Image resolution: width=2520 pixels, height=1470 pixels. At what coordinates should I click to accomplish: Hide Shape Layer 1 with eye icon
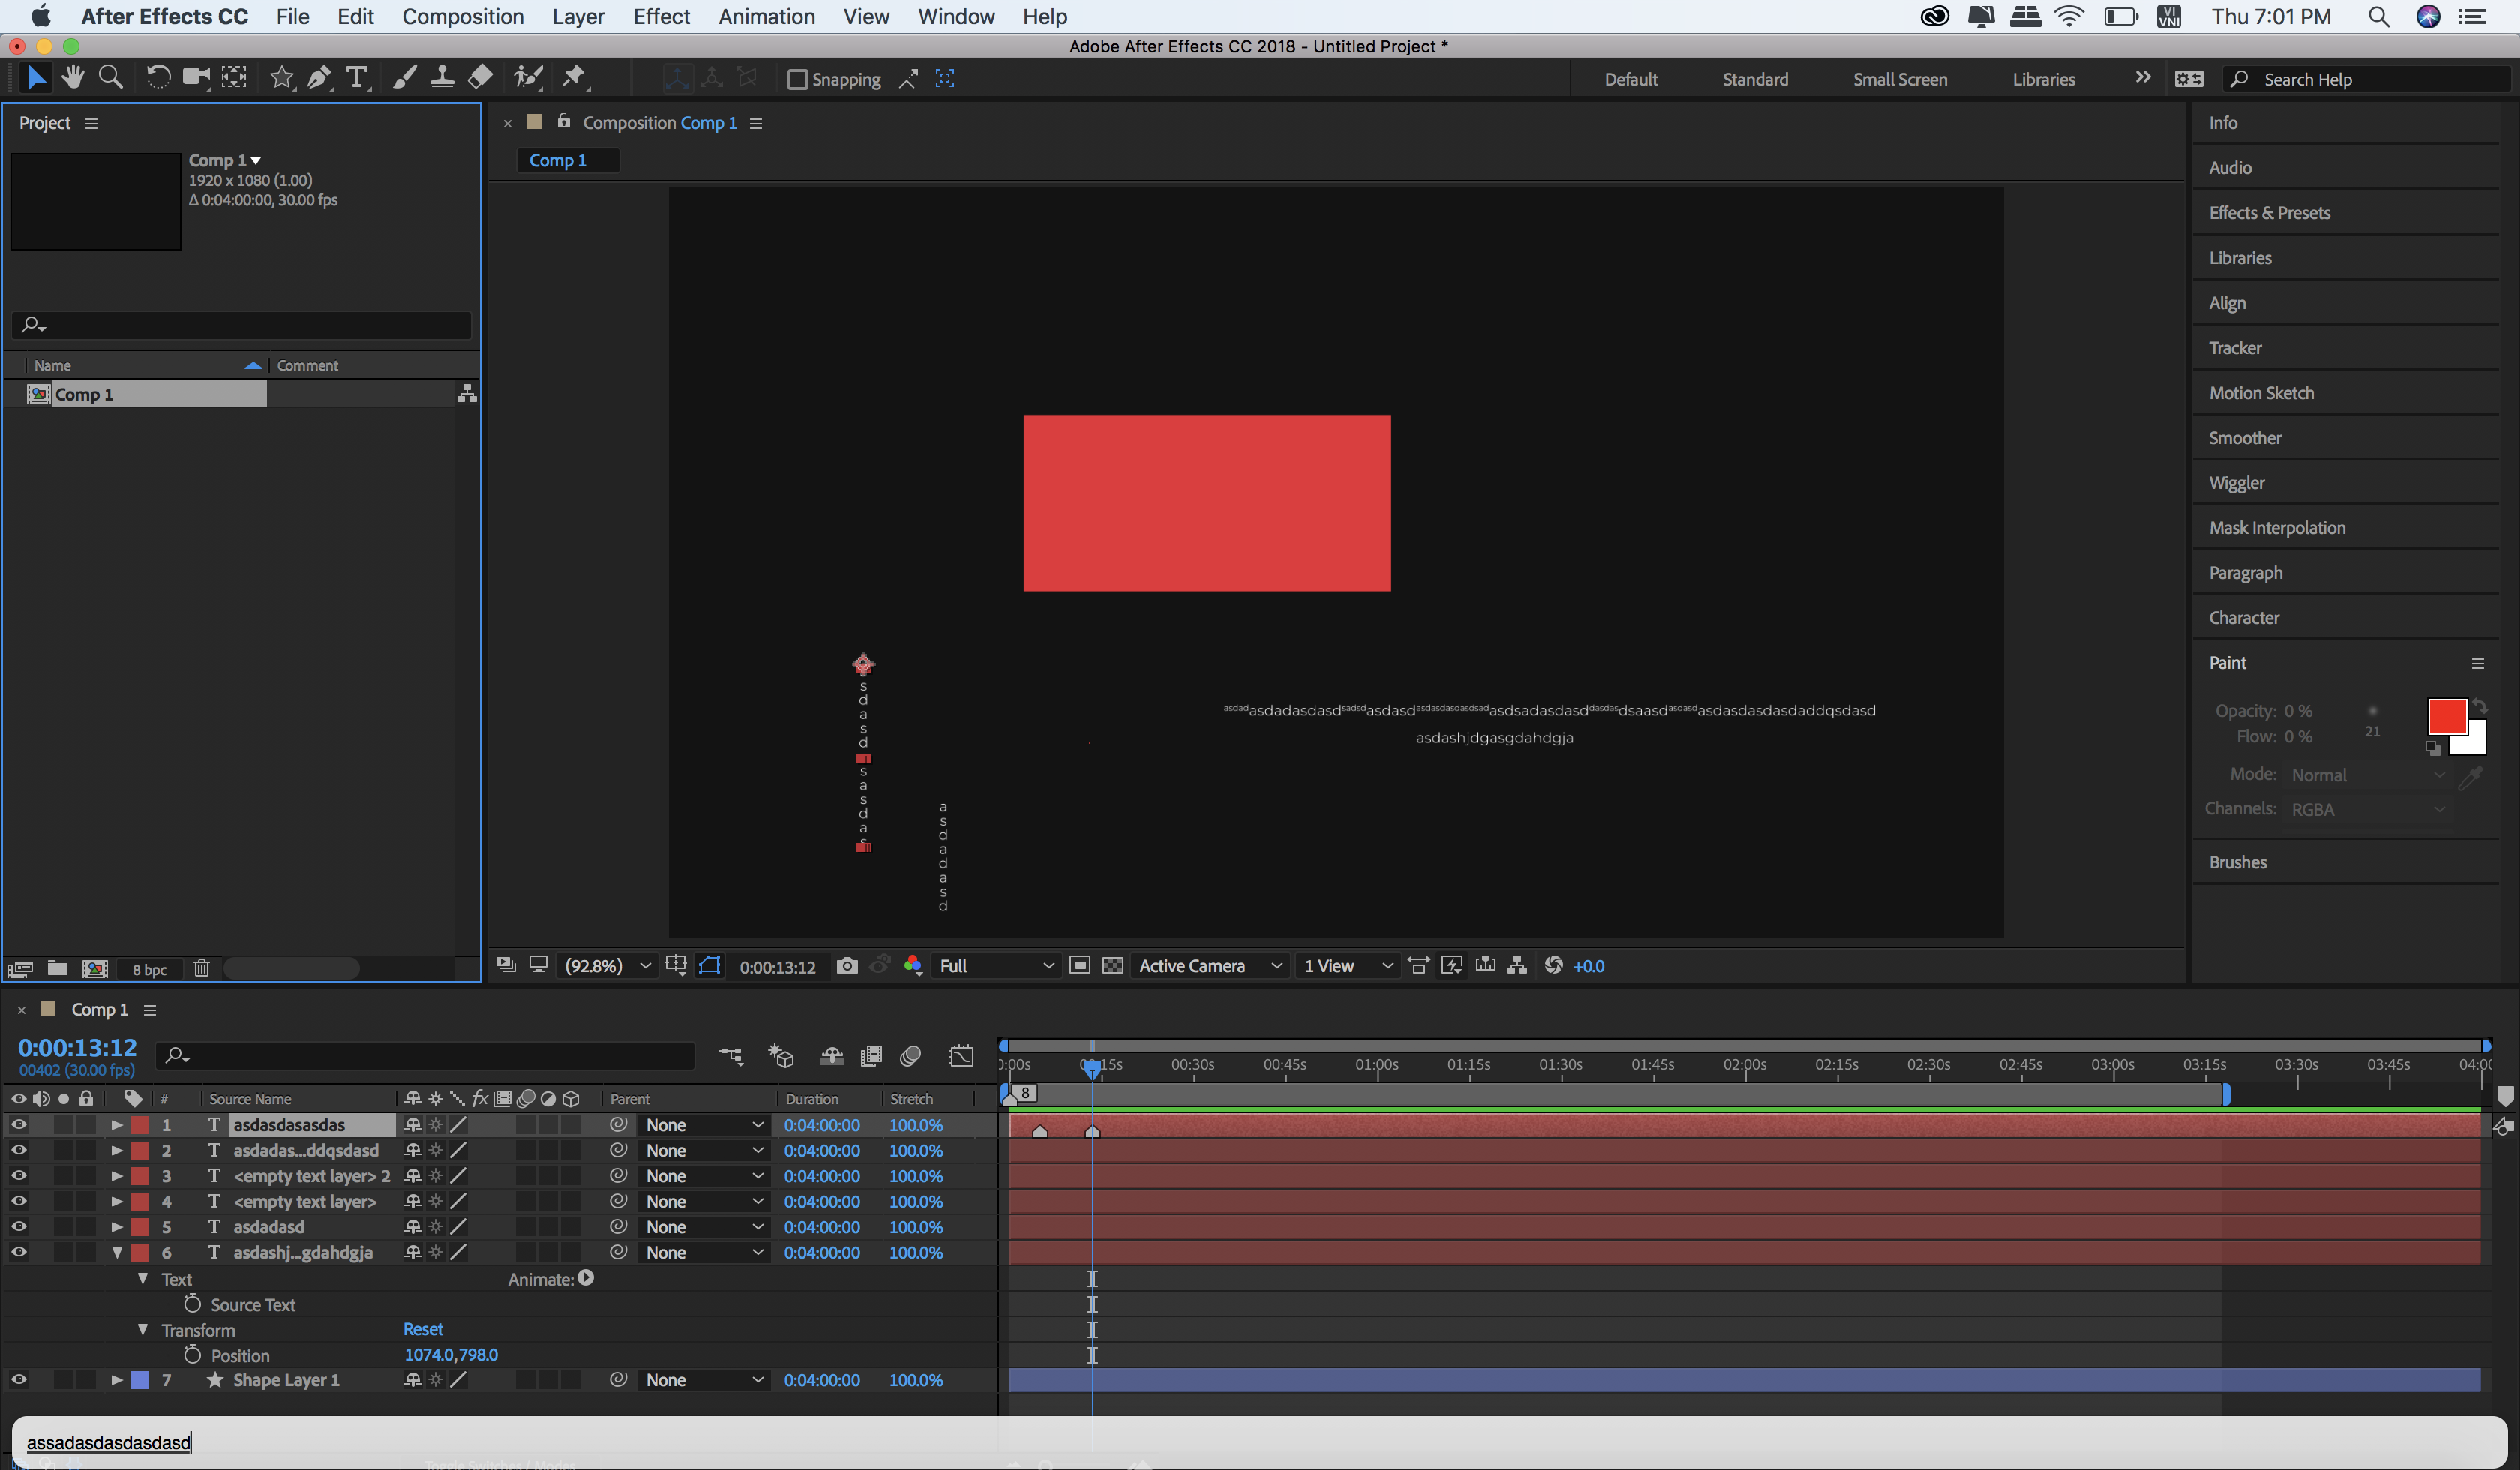point(18,1379)
